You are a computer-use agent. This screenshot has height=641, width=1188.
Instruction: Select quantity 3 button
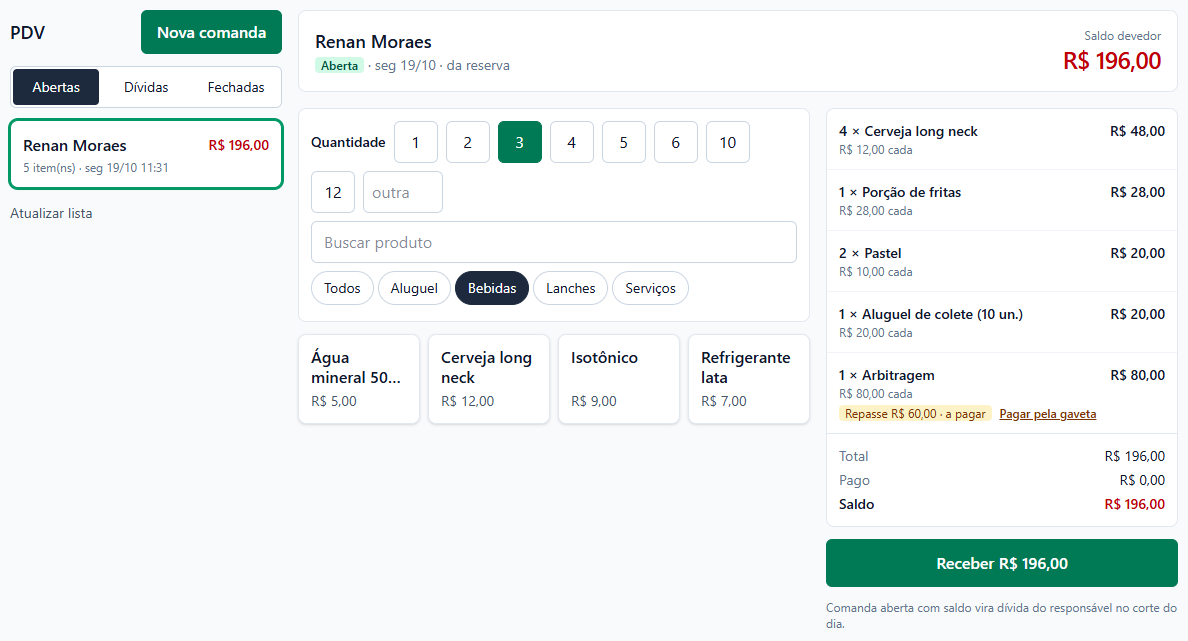(x=520, y=142)
